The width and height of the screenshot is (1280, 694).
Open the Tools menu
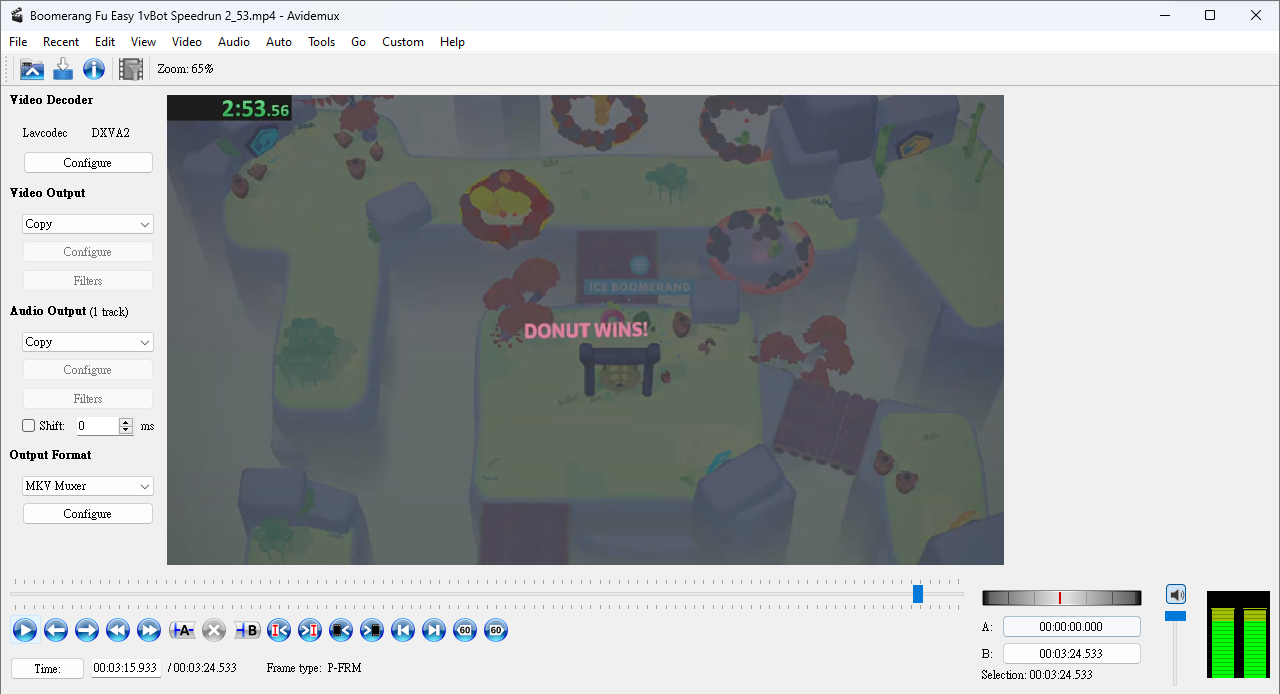click(x=322, y=42)
